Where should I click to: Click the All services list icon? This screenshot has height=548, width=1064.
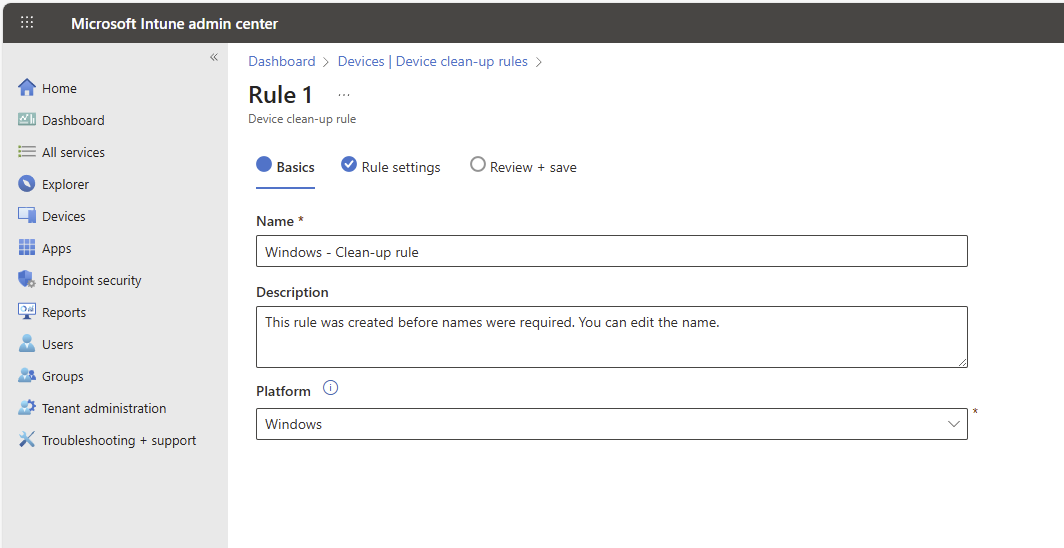pyautogui.click(x=26, y=151)
